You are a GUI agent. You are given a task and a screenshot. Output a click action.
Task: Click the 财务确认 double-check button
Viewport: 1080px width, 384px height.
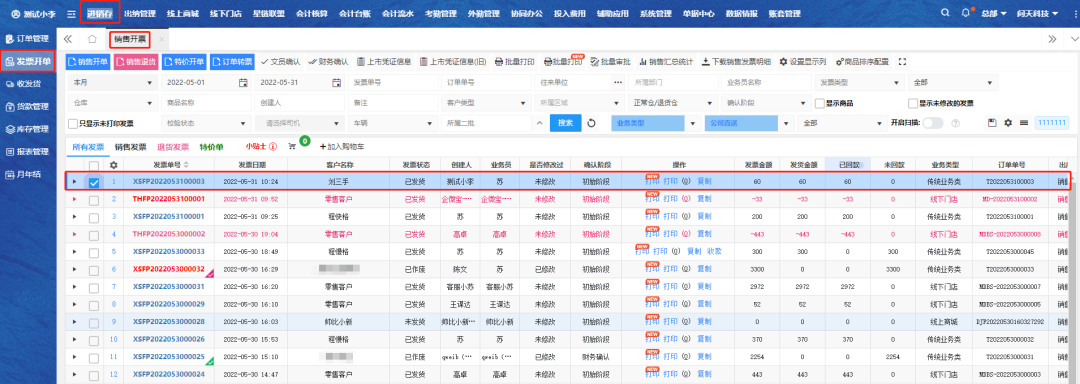coord(329,62)
